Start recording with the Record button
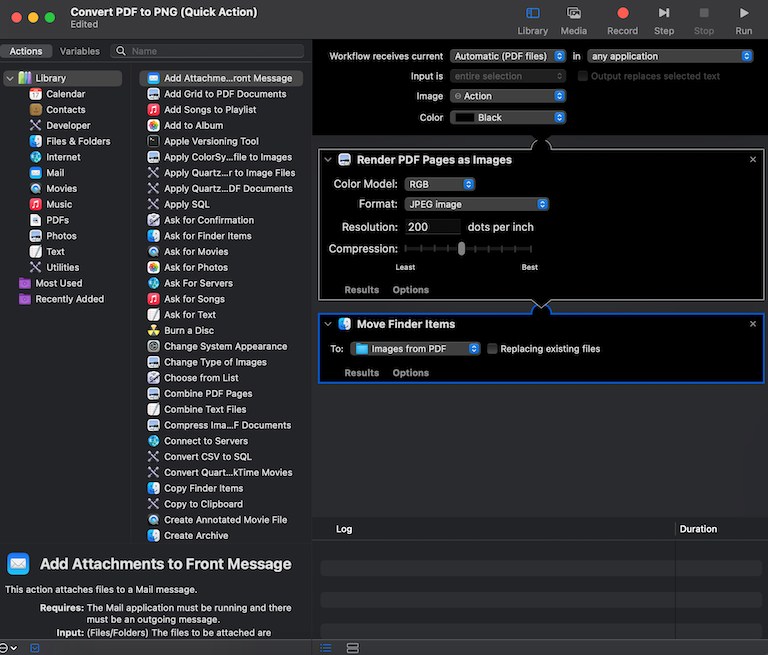 (x=623, y=13)
